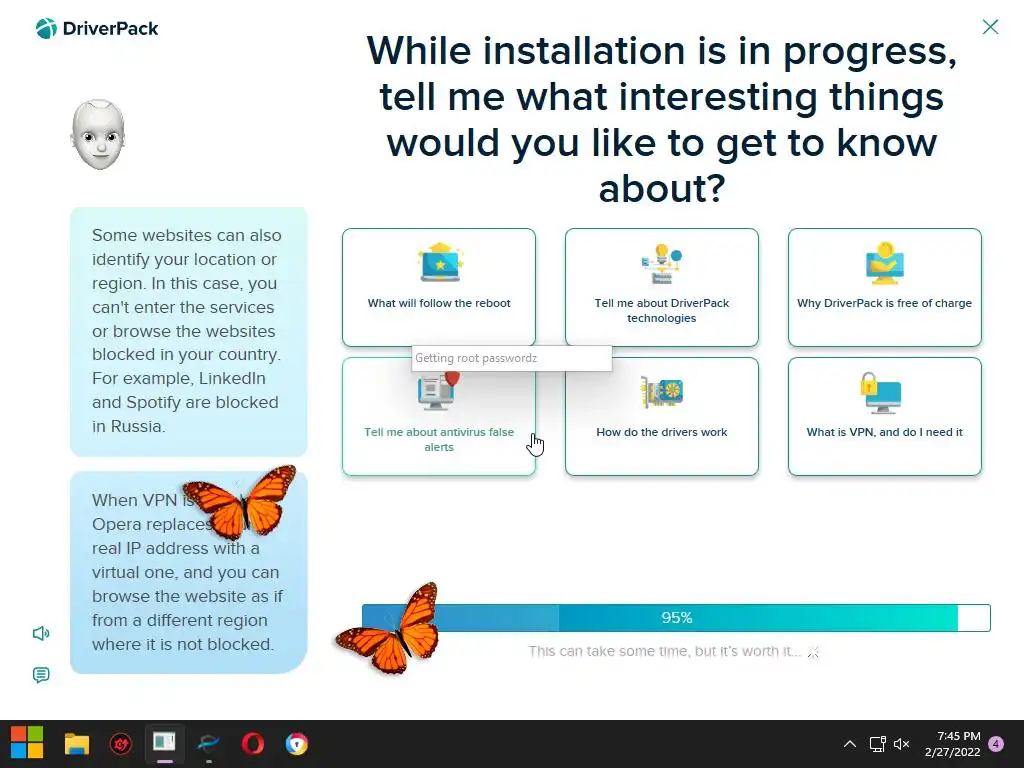Click the laptop with star icon
Image resolution: width=1024 pixels, height=768 pixels.
click(440, 263)
